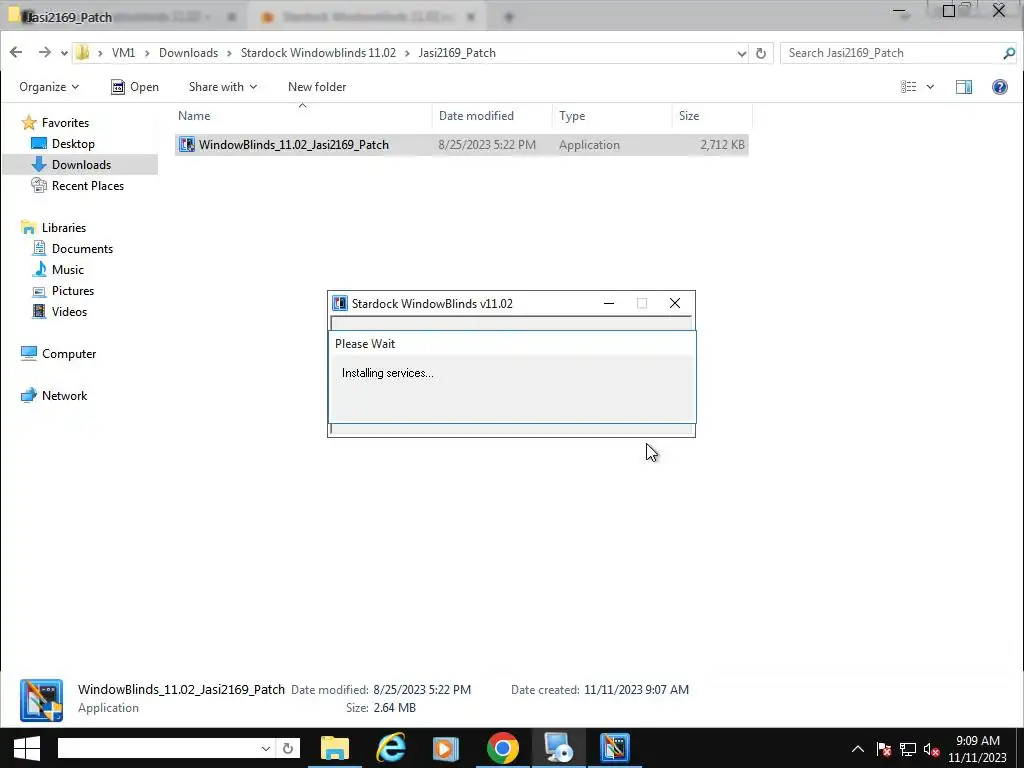Open File Explorer from taskbar
The height and width of the screenshot is (768, 1024).
tap(335, 748)
